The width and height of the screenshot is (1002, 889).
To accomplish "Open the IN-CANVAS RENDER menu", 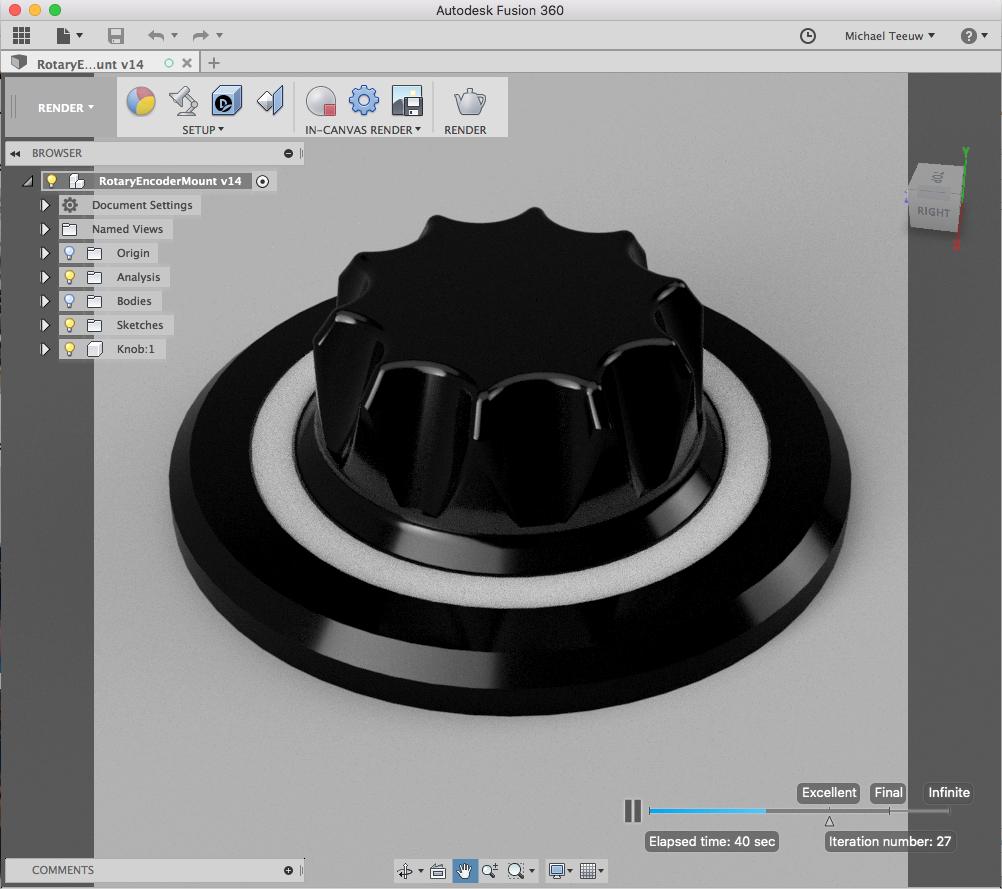I will (363, 130).
